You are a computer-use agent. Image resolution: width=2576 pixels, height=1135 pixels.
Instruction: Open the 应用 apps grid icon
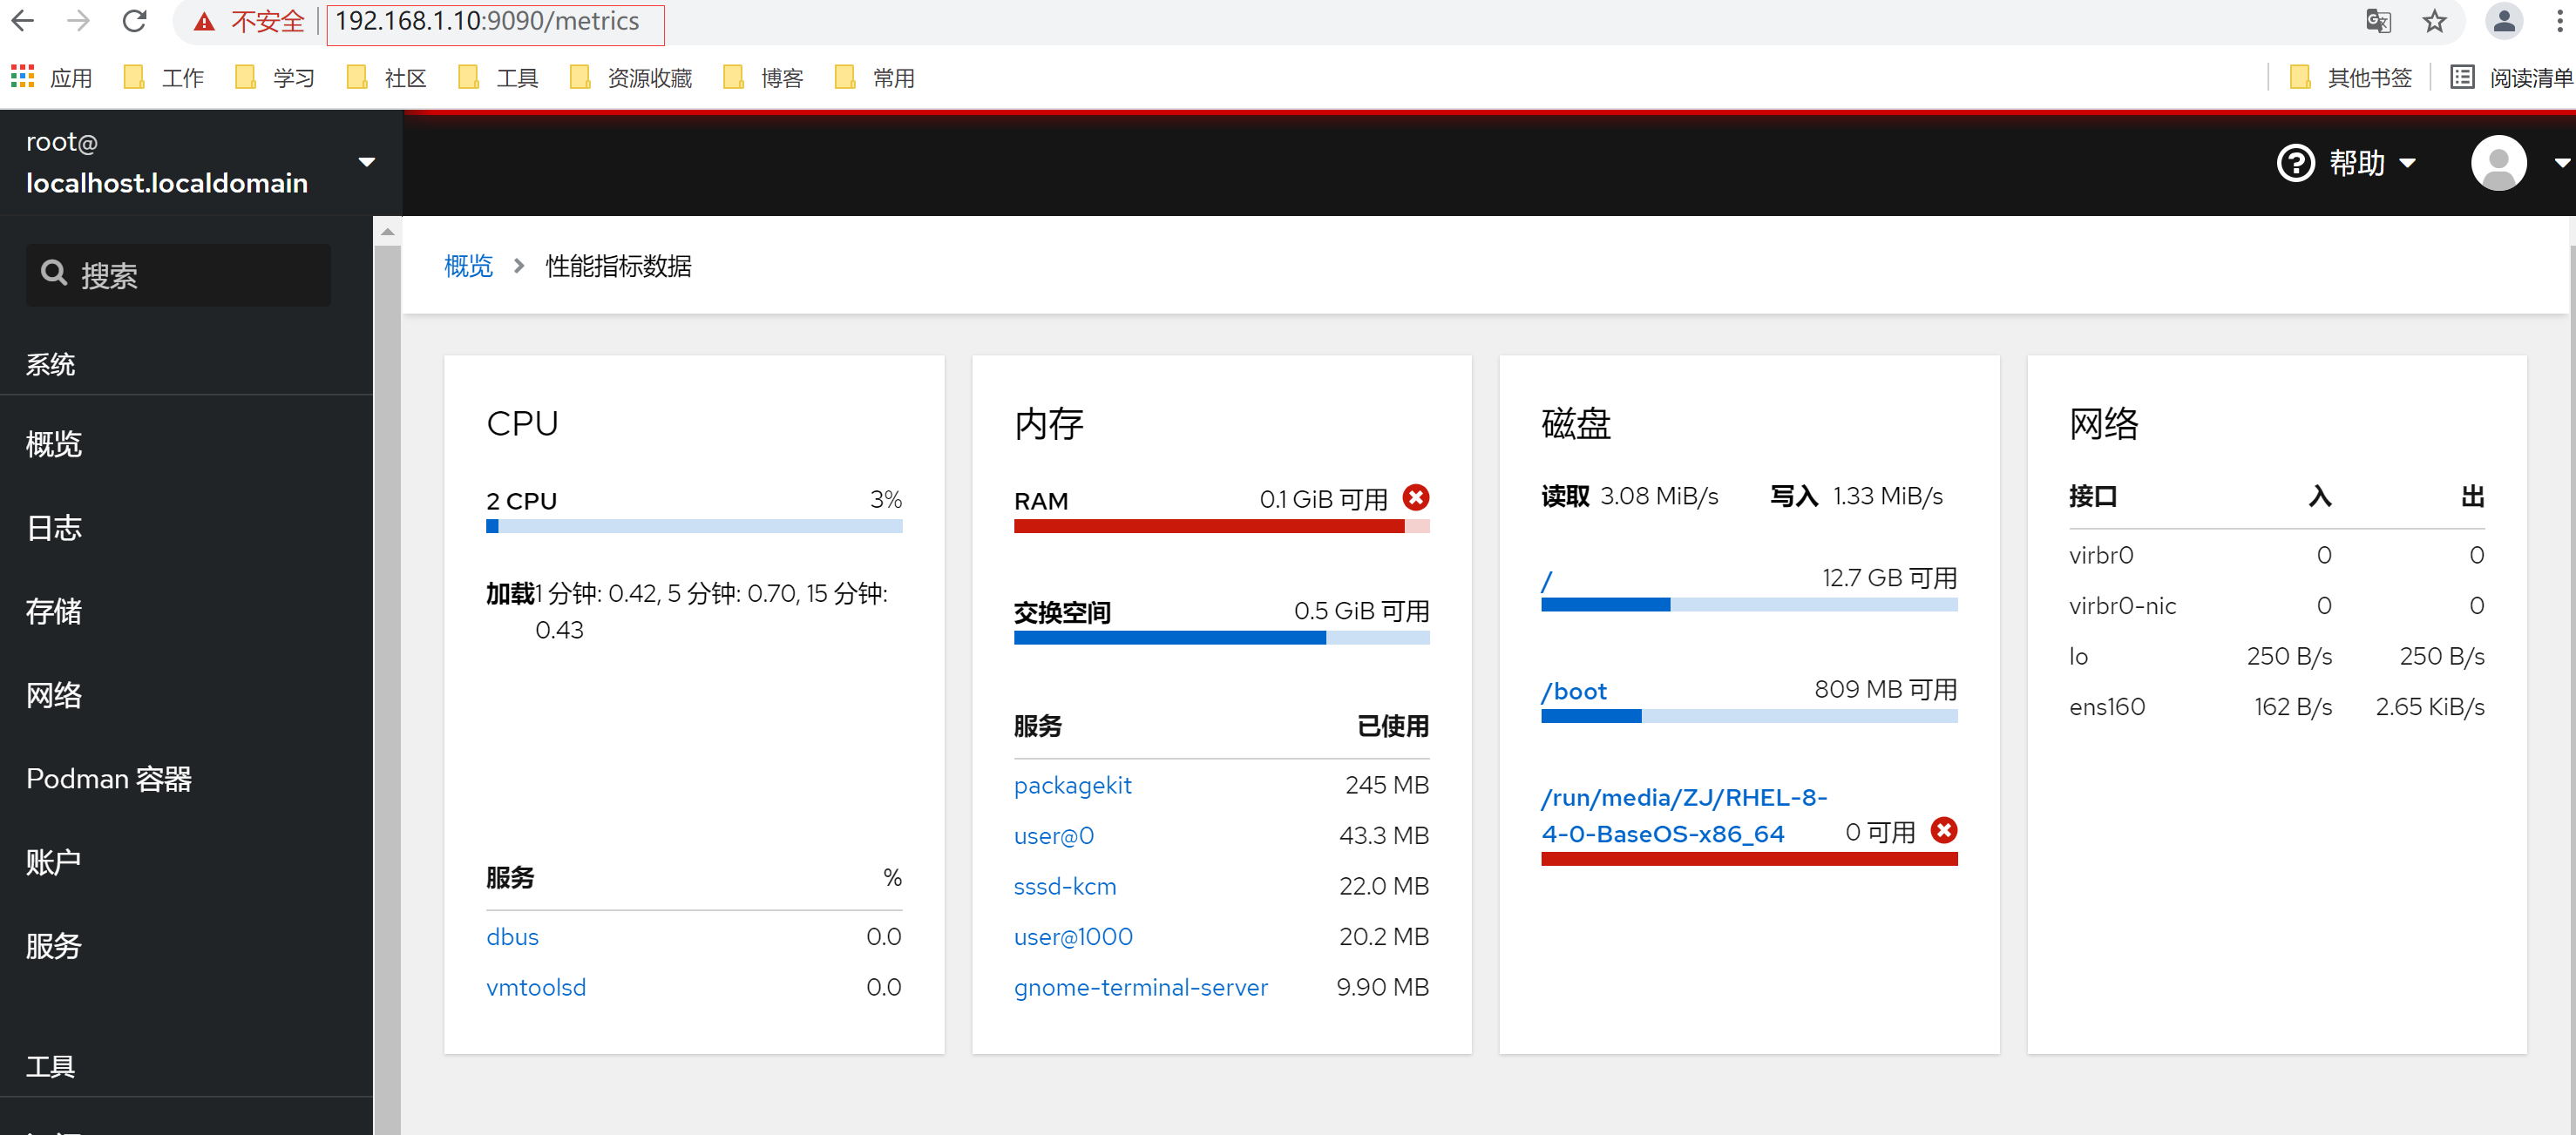point(22,77)
